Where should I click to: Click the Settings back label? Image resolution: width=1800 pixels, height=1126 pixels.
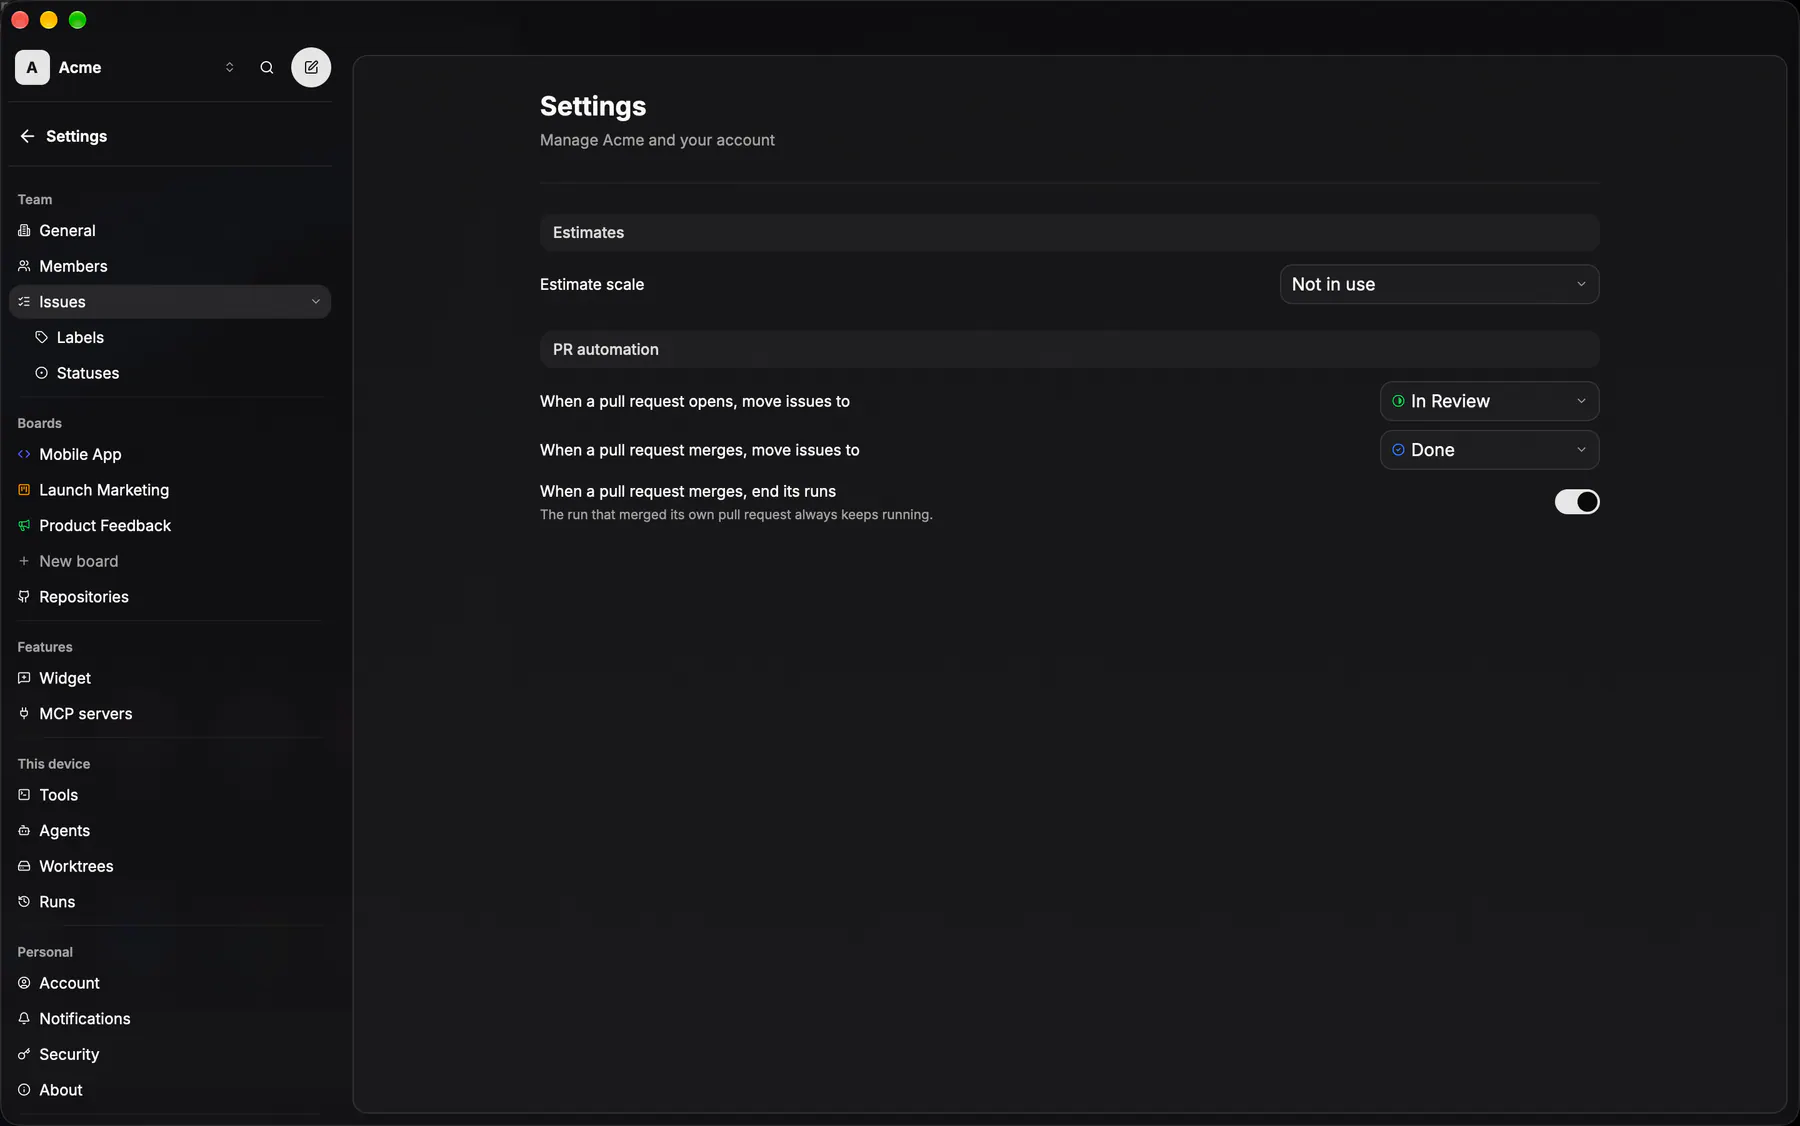coord(76,136)
